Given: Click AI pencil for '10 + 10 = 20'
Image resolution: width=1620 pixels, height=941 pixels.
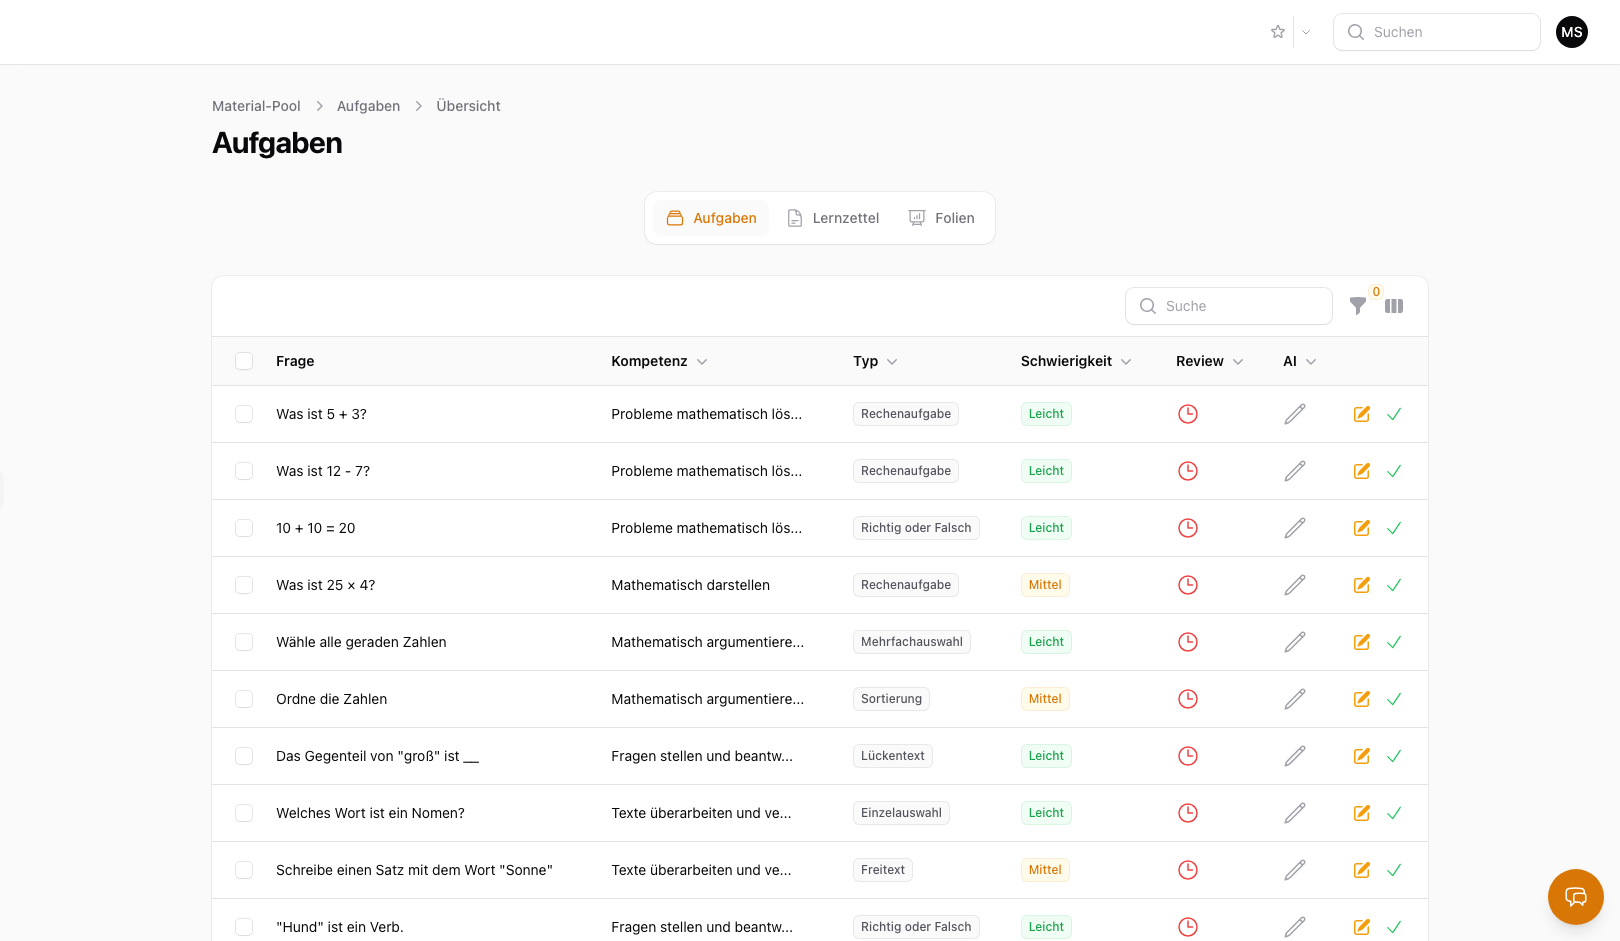Looking at the screenshot, I should point(1294,528).
